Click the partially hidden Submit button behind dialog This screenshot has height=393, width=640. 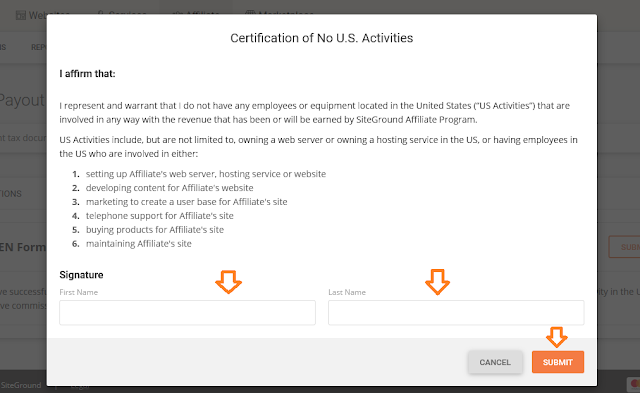click(624, 247)
